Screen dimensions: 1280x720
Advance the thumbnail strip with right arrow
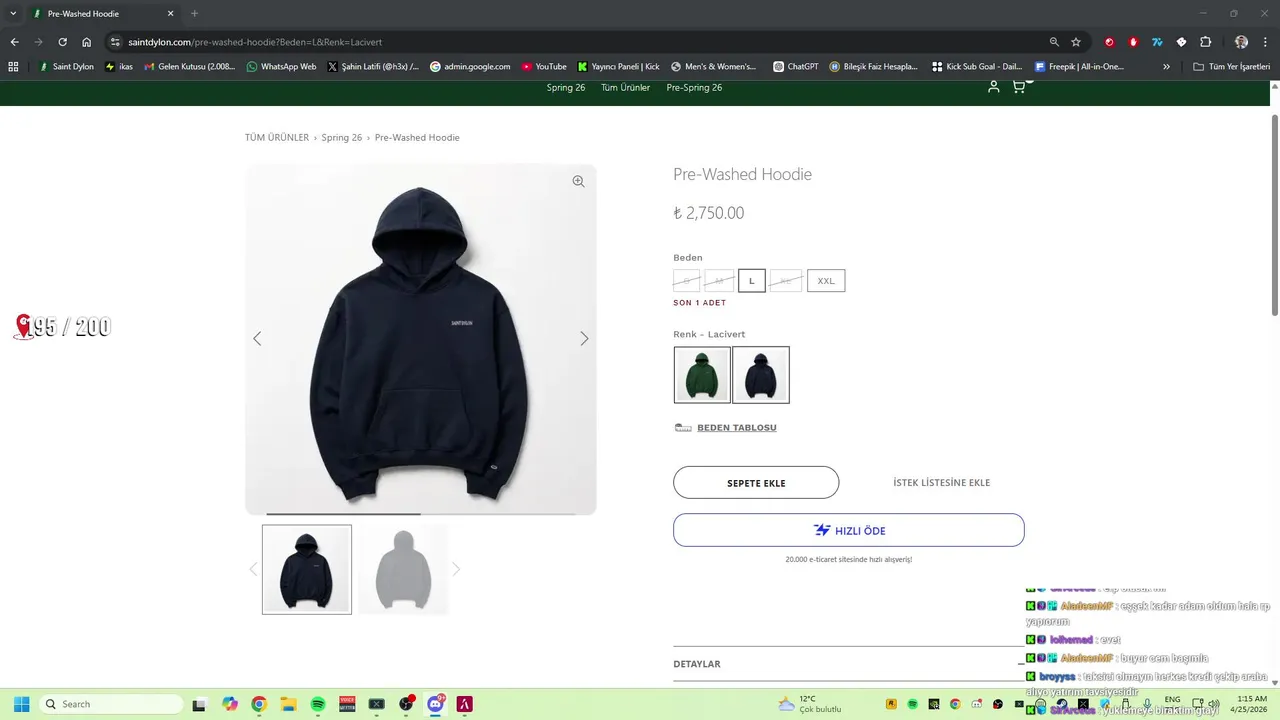coord(456,569)
